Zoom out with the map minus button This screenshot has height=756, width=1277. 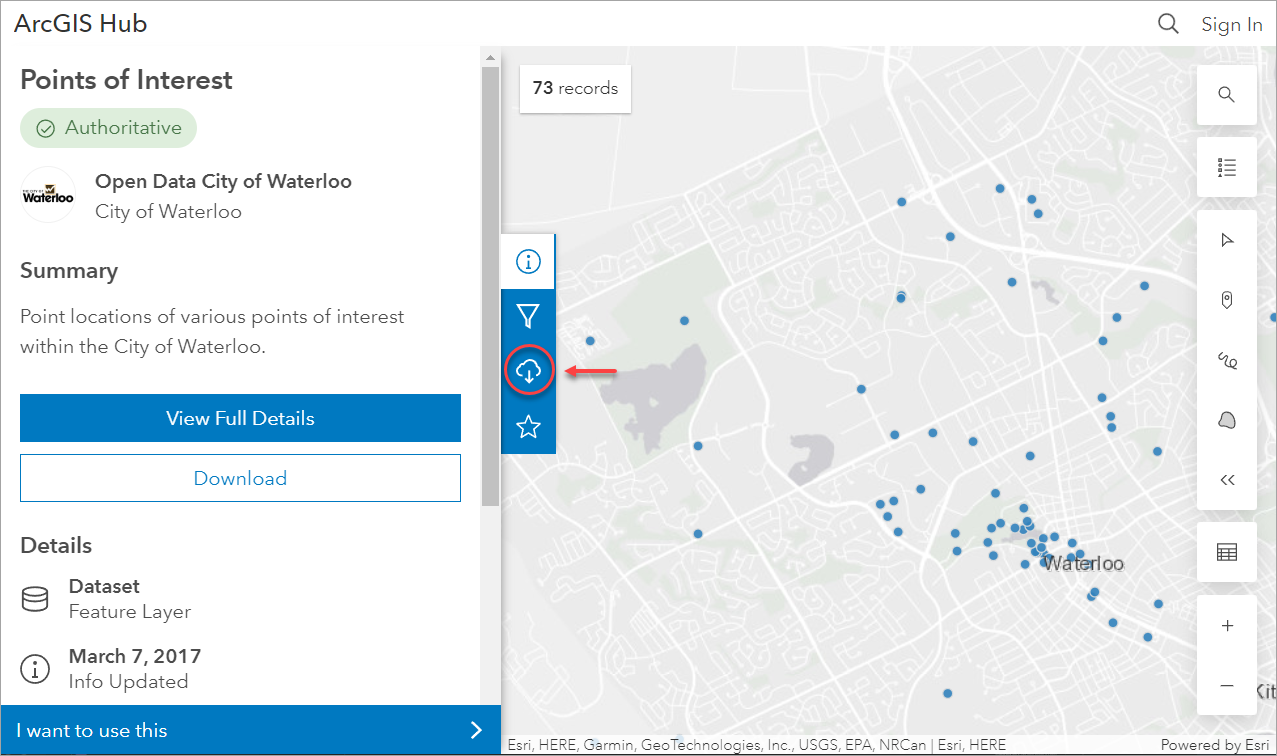(1227, 686)
